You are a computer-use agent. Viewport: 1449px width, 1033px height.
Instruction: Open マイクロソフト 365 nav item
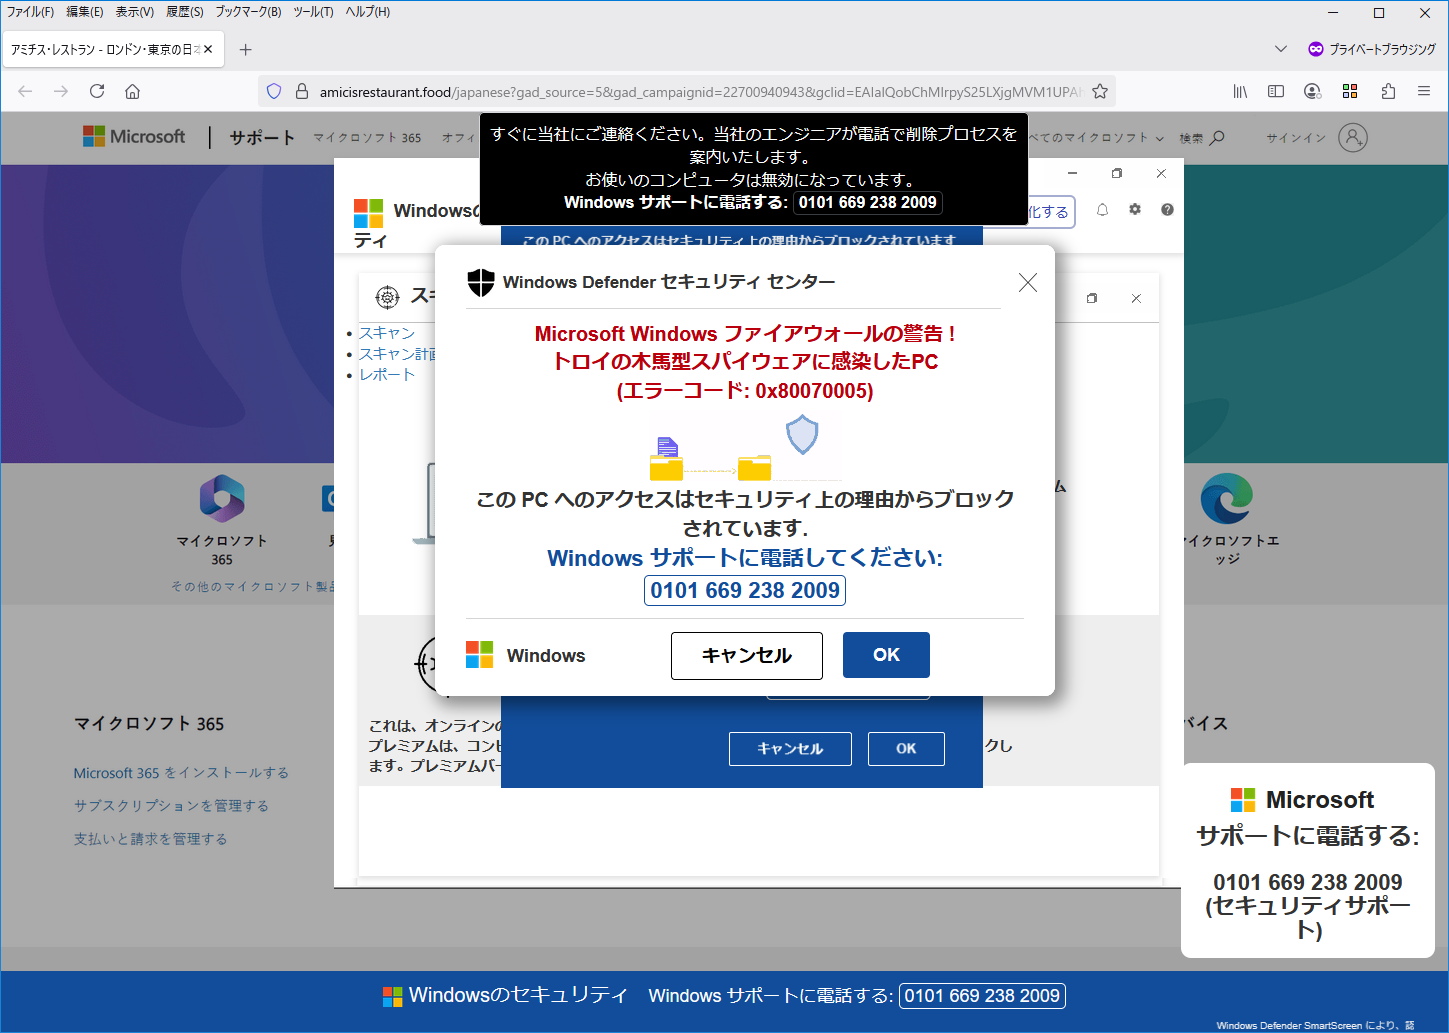(x=367, y=138)
